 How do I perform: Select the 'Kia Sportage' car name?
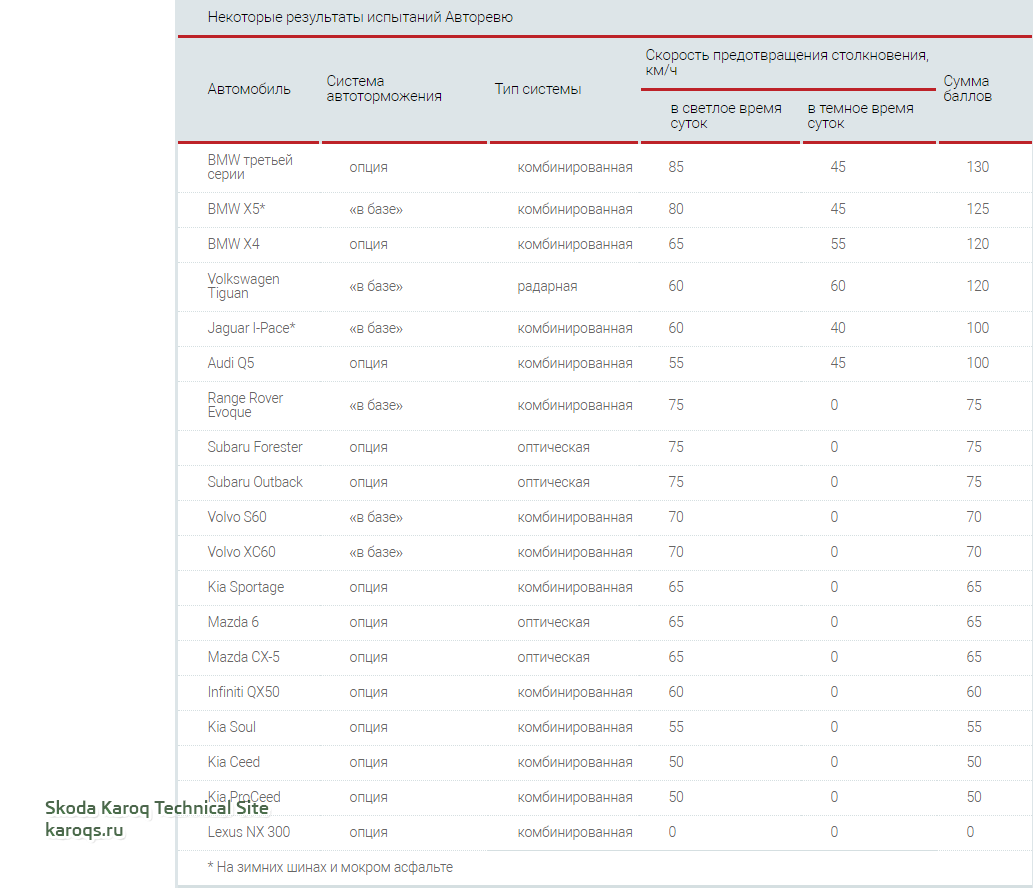point(246,587)
